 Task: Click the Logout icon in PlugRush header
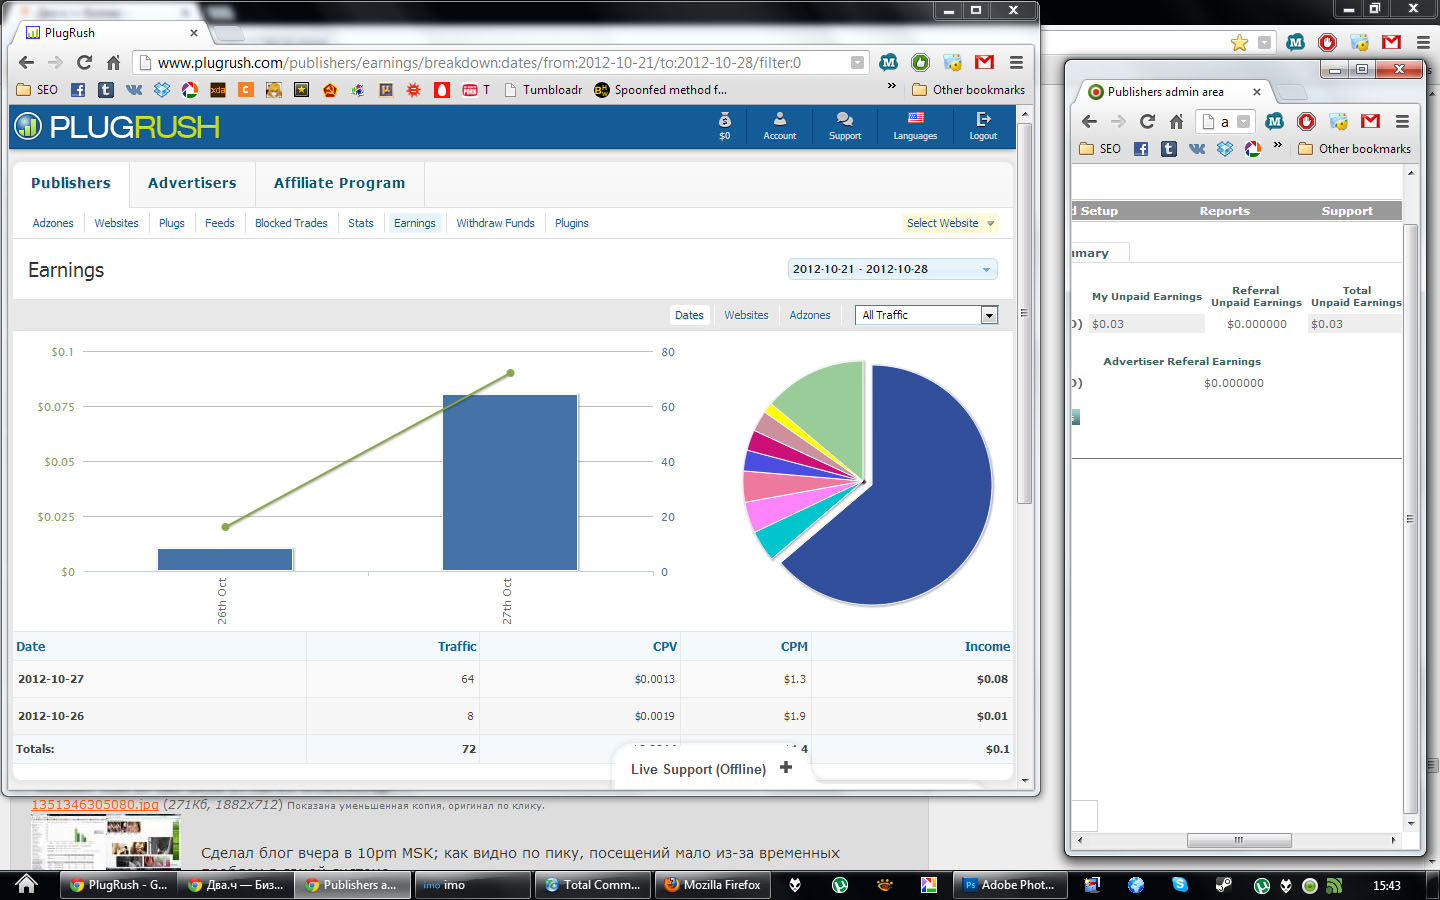pos(983,126)
